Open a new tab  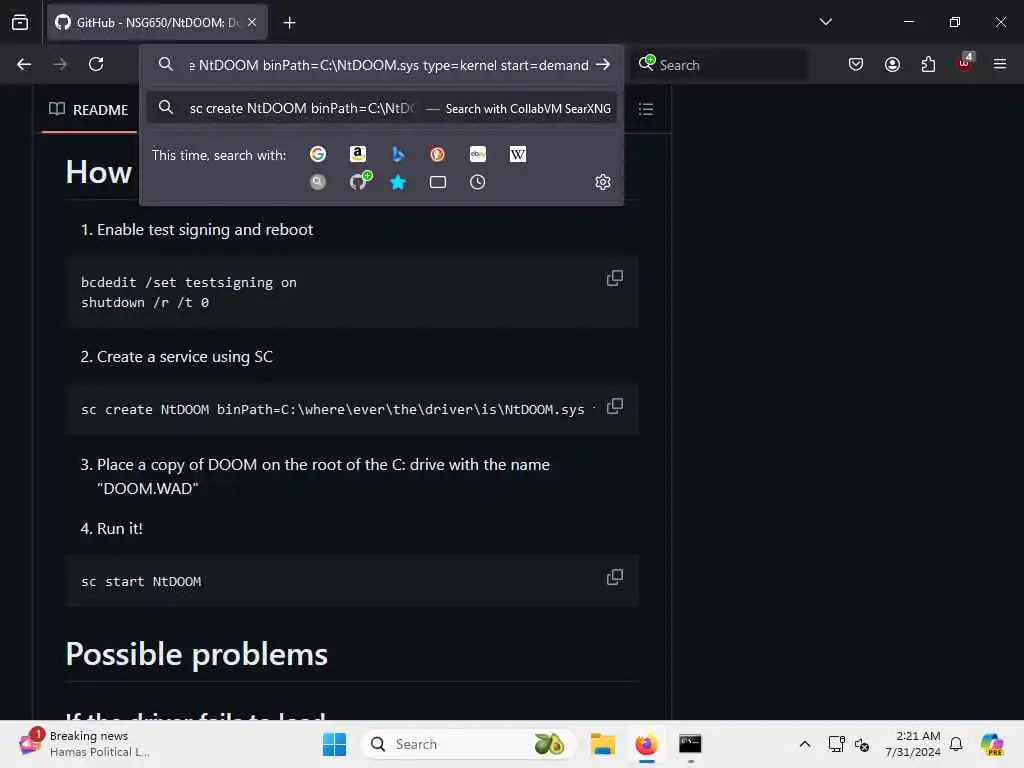point(289,23)
